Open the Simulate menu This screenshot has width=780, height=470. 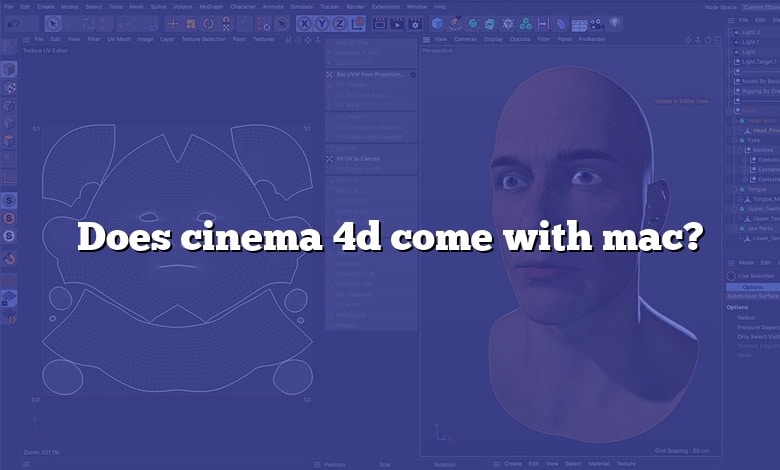pyautogui.click(x=301, y=7)
